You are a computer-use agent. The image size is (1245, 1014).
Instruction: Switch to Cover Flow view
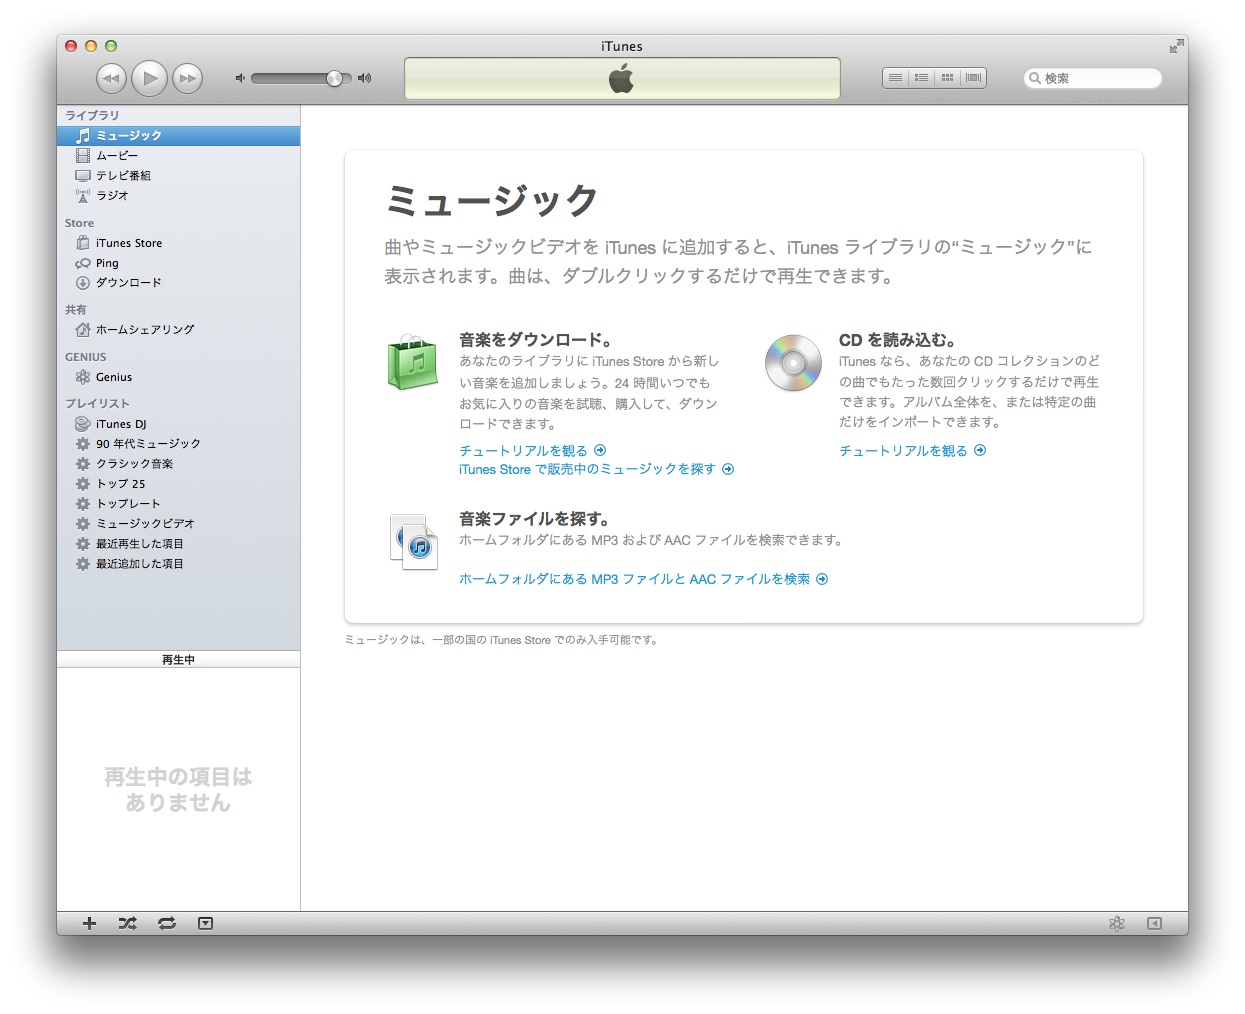click(973, 78)
